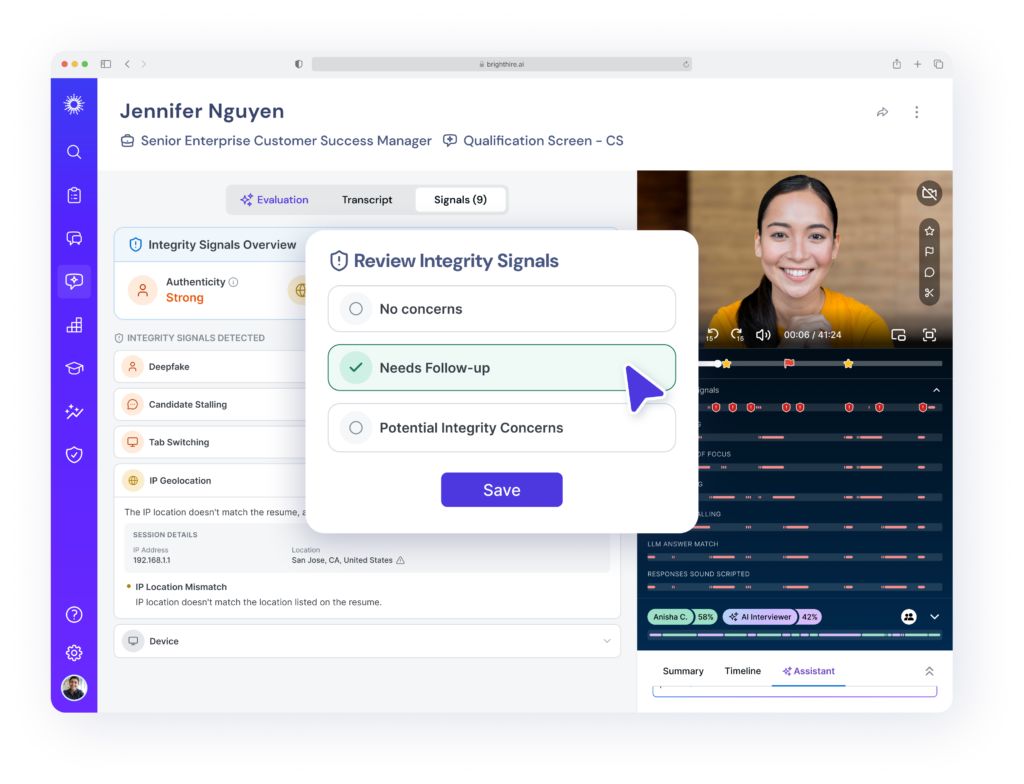Open the user profile avatar
1024x784 pixels.
tap(74, 687)
